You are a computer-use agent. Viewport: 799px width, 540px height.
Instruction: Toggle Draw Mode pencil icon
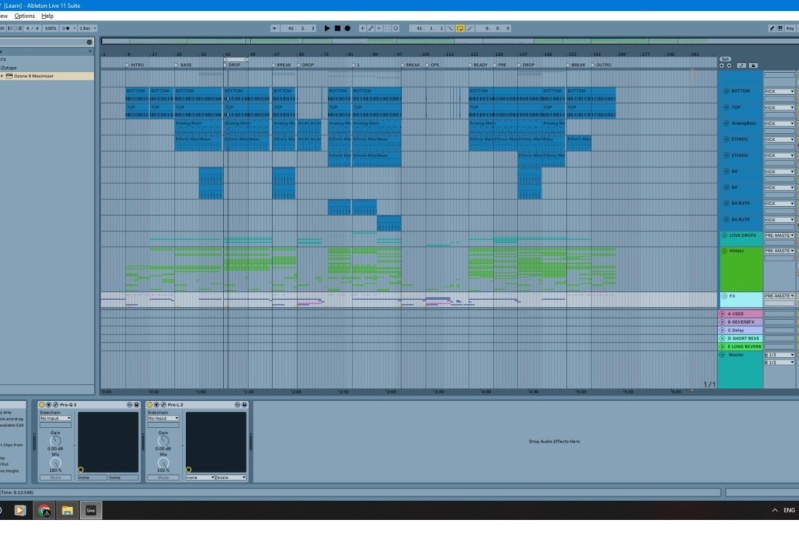771,29
